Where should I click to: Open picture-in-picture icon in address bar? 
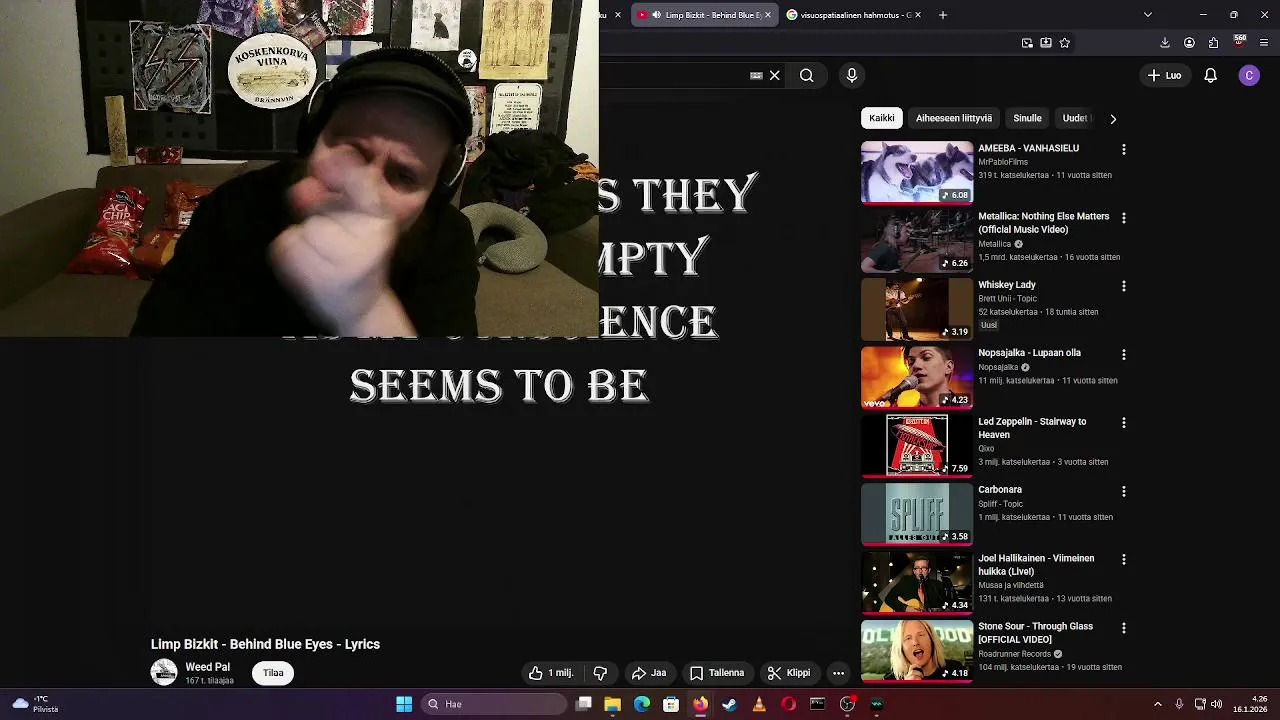[1027, 43]
